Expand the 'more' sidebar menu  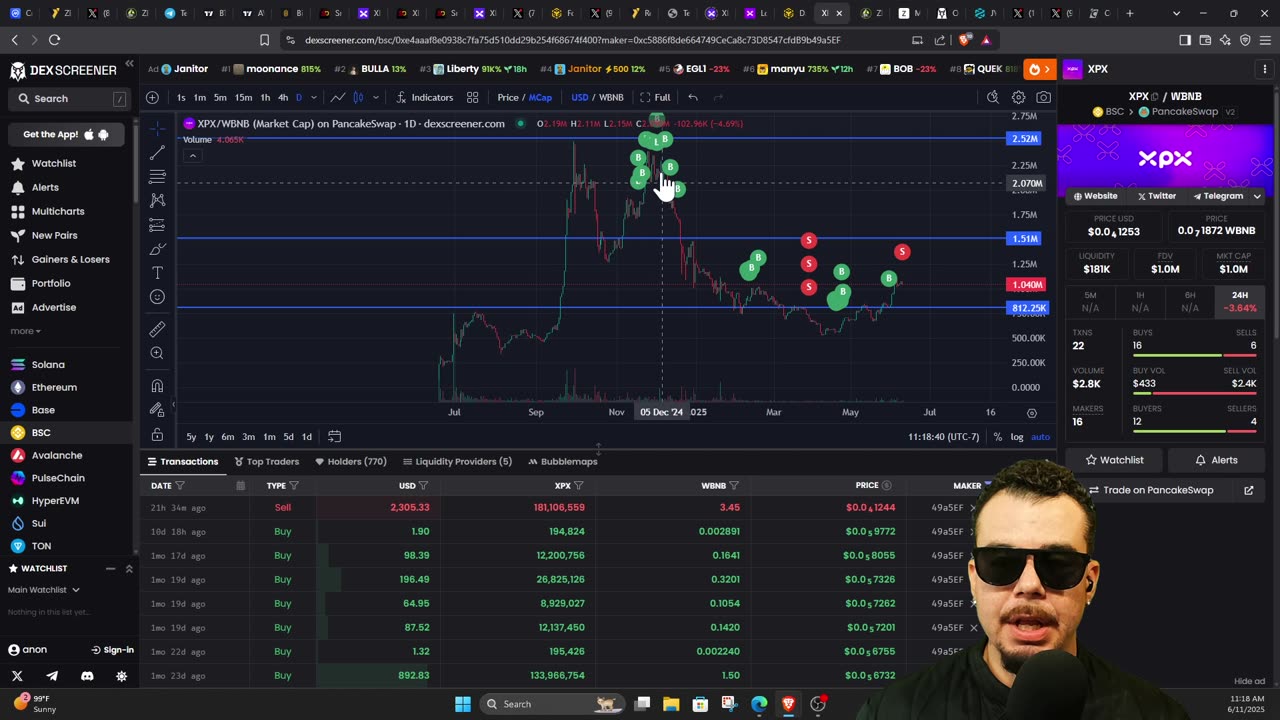point(25,331)
